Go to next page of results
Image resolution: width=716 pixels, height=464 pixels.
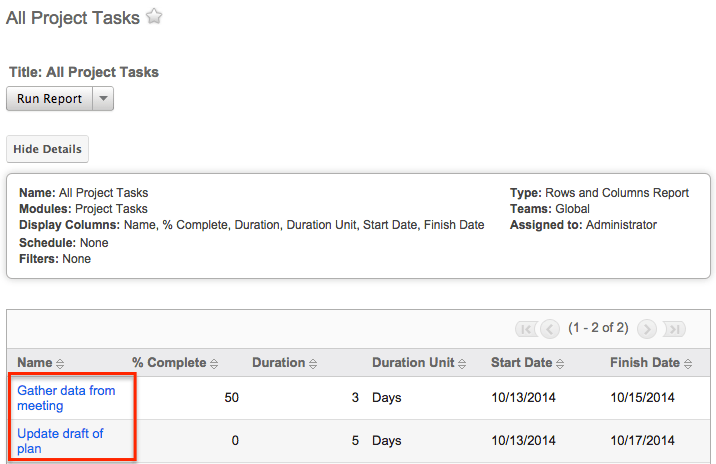tap(647, 329)
